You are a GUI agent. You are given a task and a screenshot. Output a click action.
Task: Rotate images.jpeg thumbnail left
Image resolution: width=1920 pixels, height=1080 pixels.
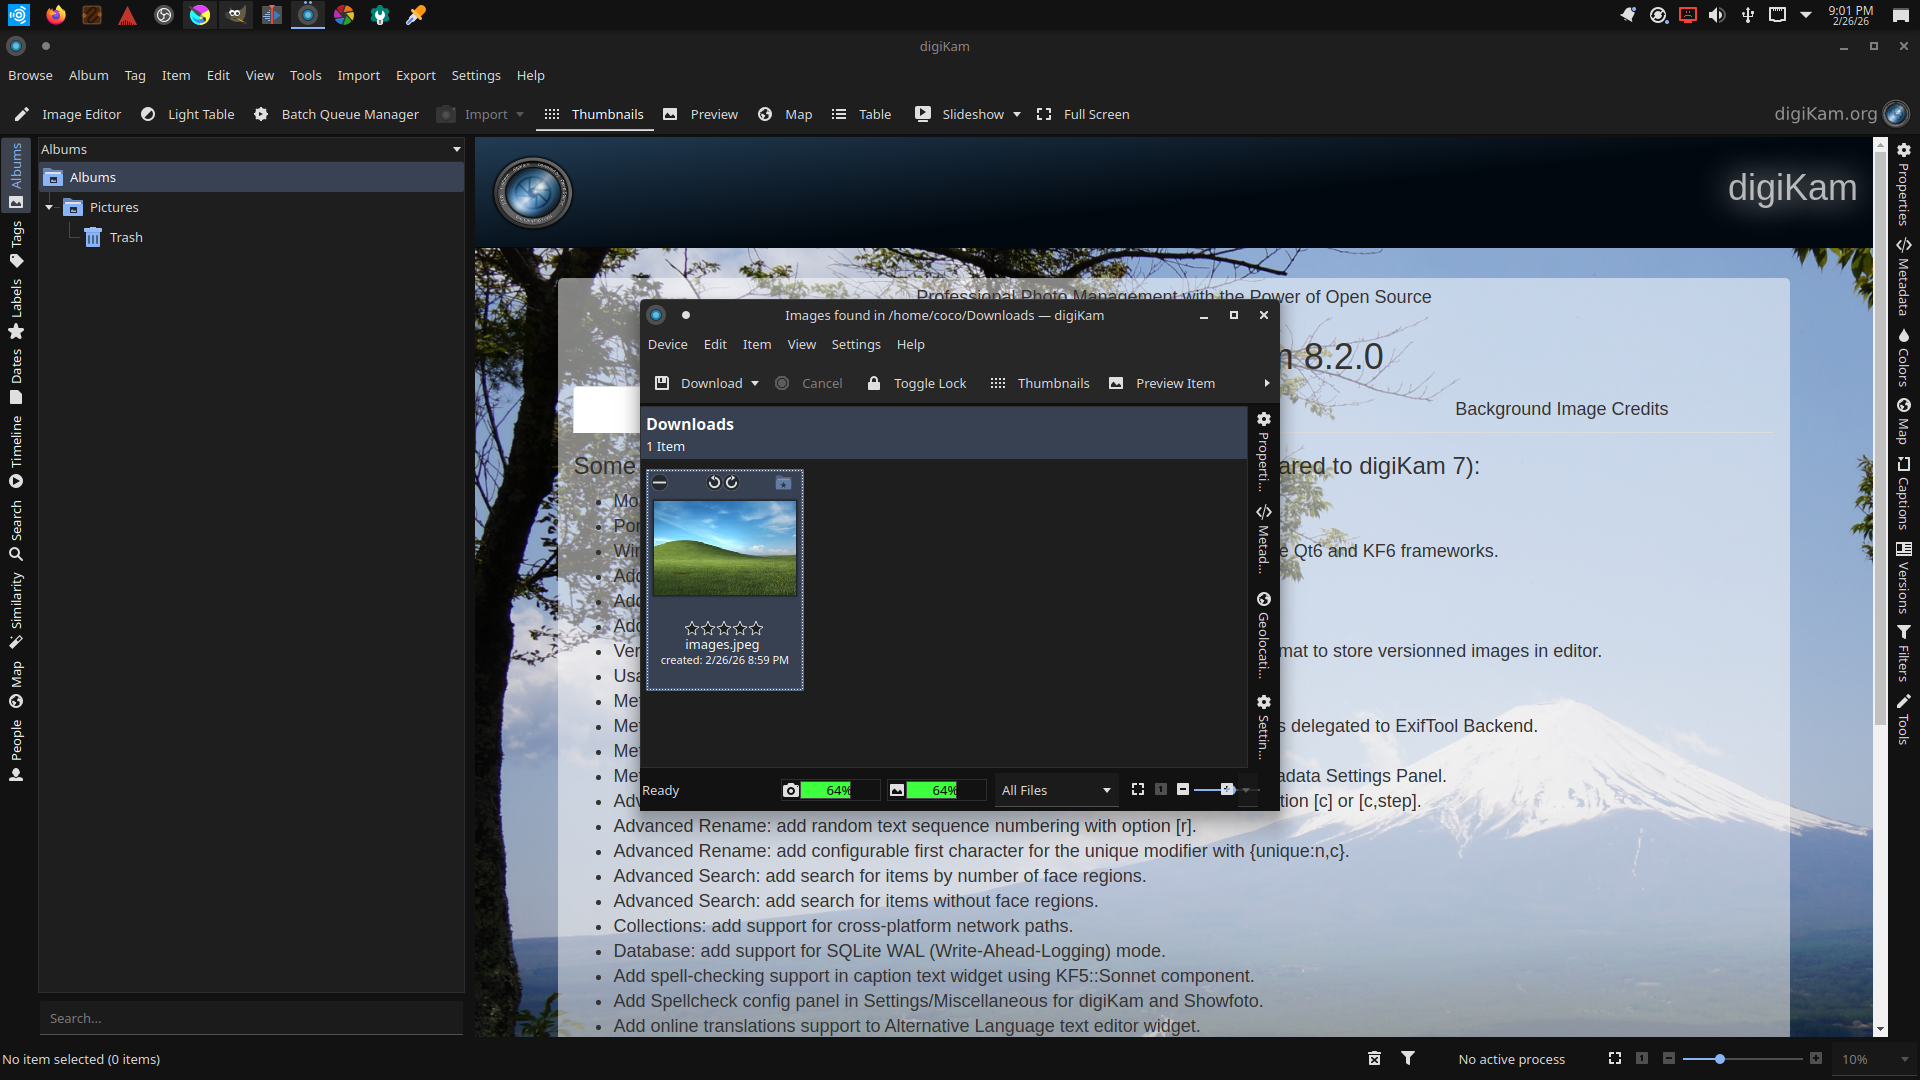[714, 483]
